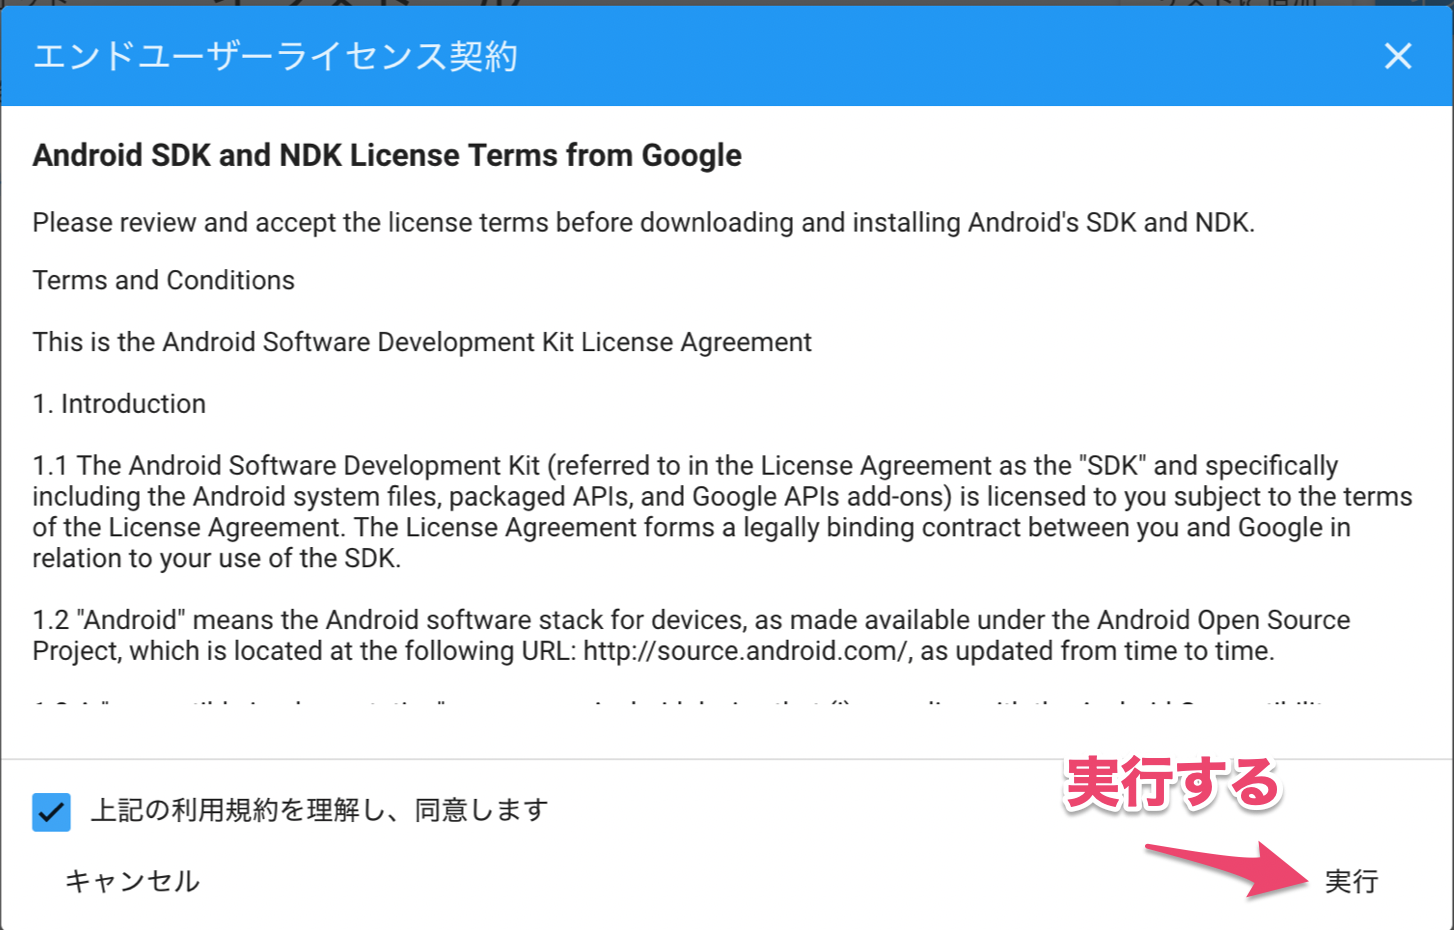The image size is (1454, 930).
Task: Click paragraph 1.1 about the SDK license
Action: (722, 512)
